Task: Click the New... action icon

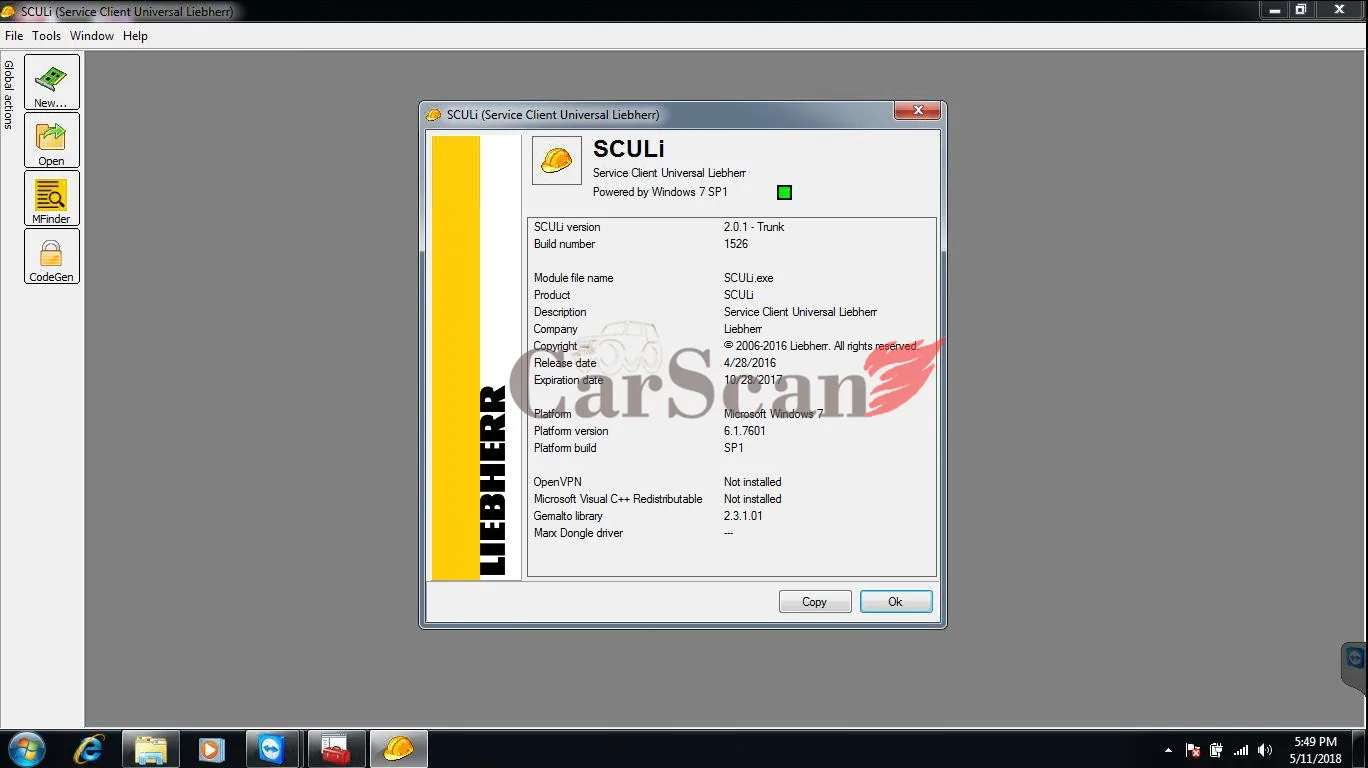Action: click(x=52, y=82)
